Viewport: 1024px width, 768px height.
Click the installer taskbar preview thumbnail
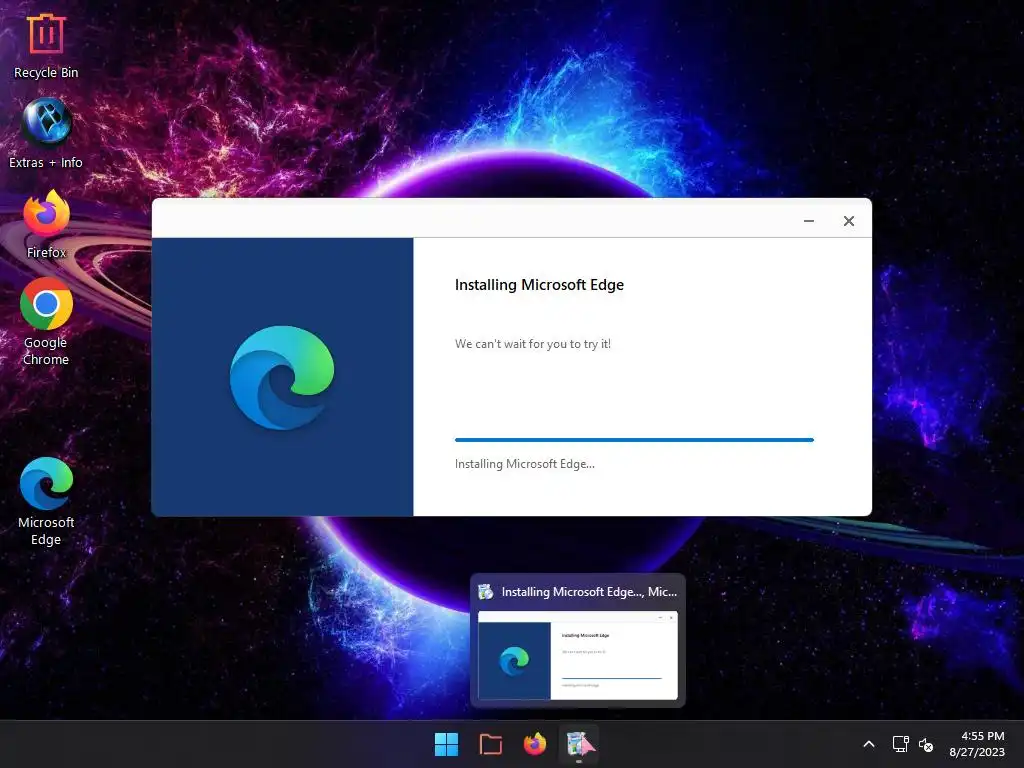pos(578,656)
